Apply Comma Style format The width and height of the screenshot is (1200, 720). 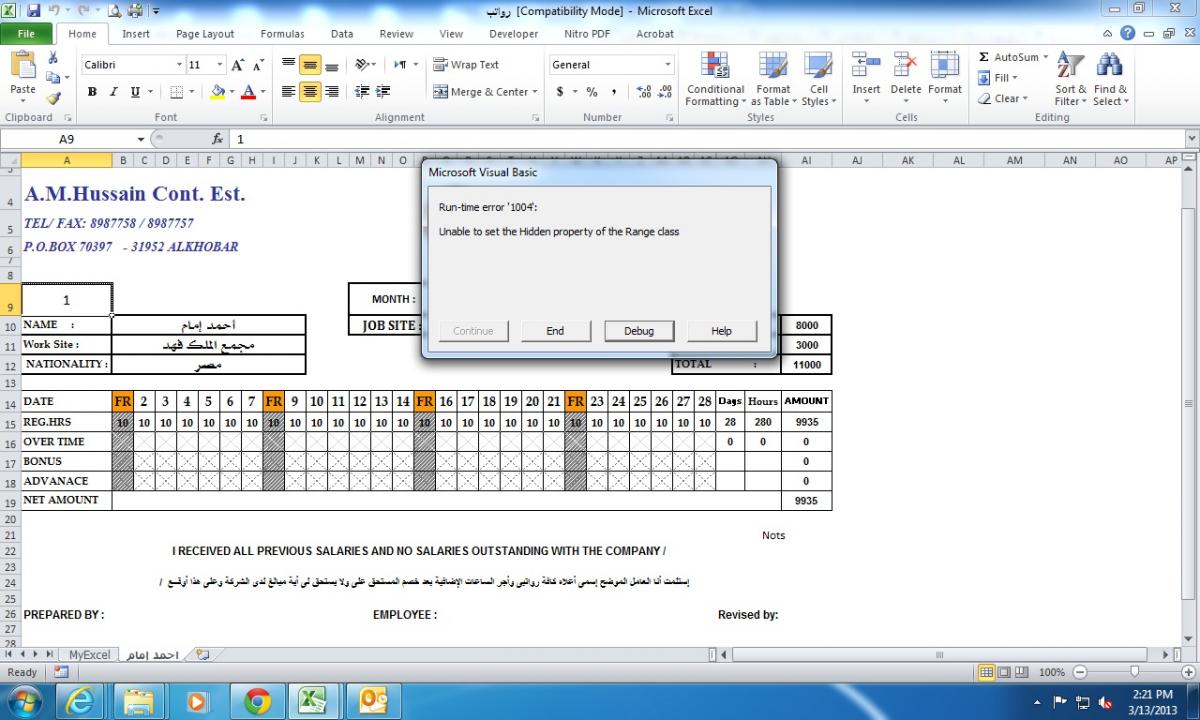click(x=613, y=92)
